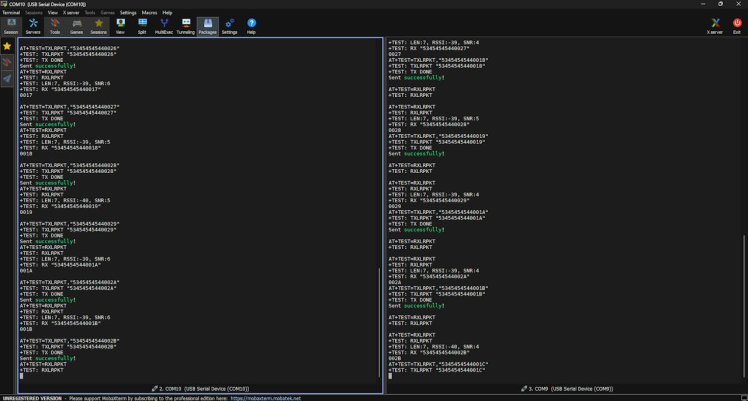
Task: Click the Exit power icon
Action: coord(737,25)
